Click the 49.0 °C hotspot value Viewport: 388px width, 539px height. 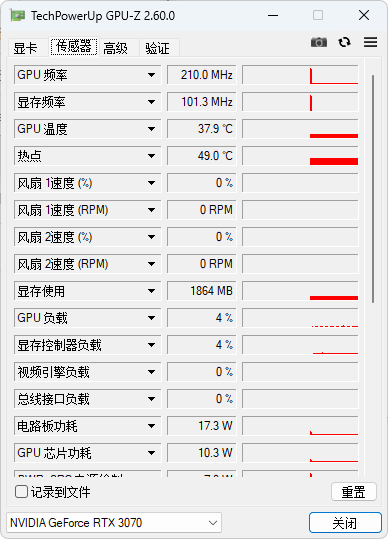tap(202, 156)
